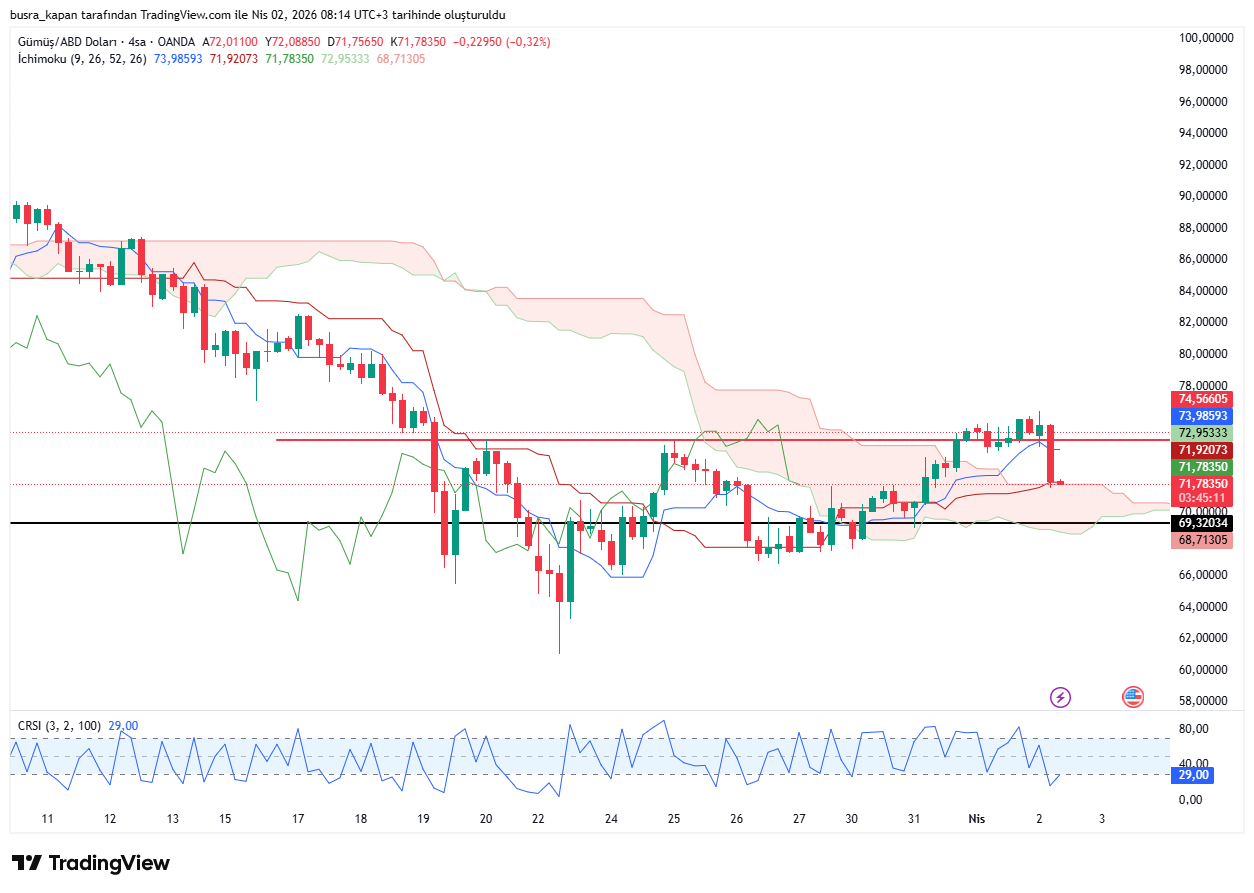Click the TradingView logo at bottom left
This screenshot has height=893, width=1254.
click(91, 863)
